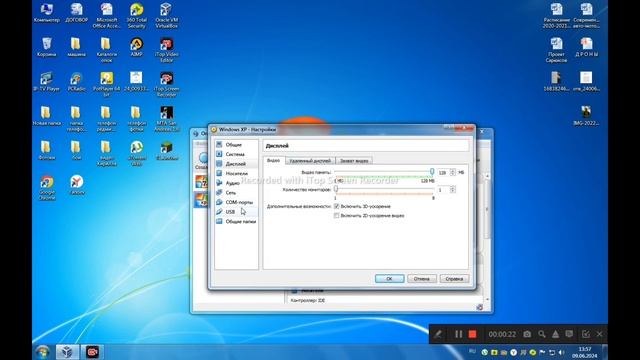The height and width of the screenshot is (360, 640).
Task: Increase video memory with stepper arrows
Action: coord(453,171)
